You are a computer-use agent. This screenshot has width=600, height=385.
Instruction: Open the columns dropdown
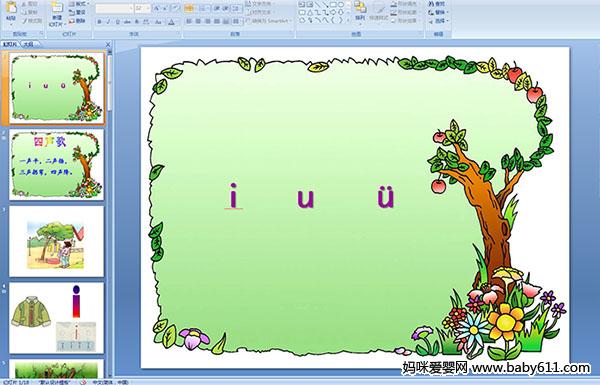[237, 21]
